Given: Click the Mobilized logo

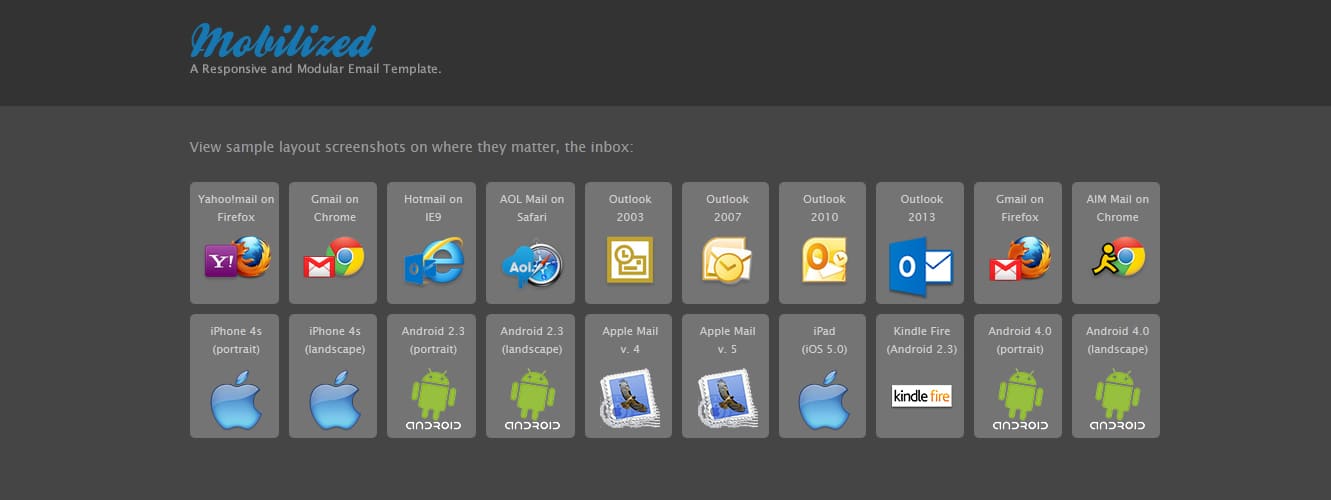Looking at the screenshot, I should pyautogui.click(x=282, y=40).
